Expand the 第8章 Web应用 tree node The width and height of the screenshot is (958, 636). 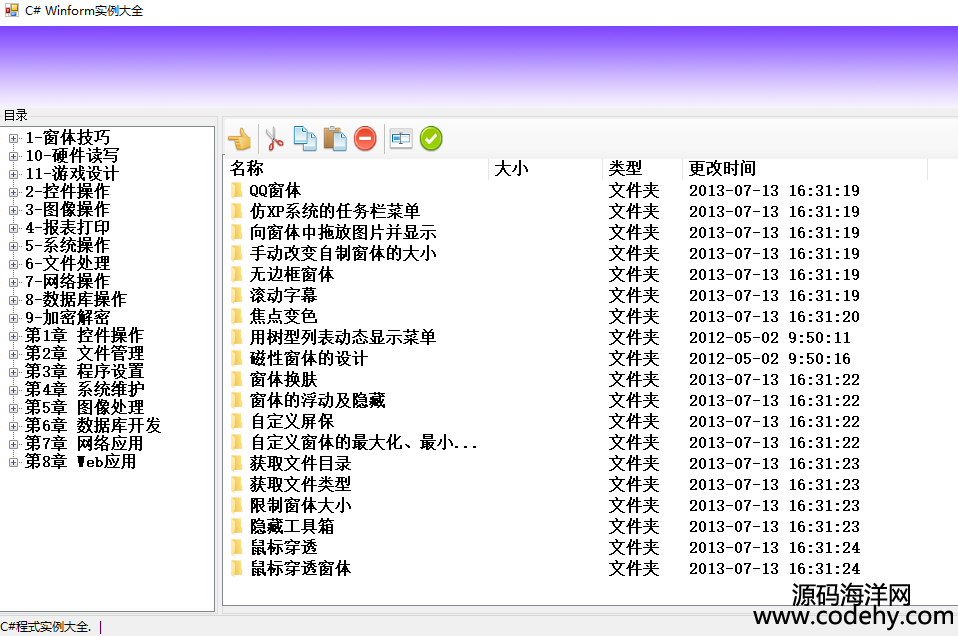point(13,462)
